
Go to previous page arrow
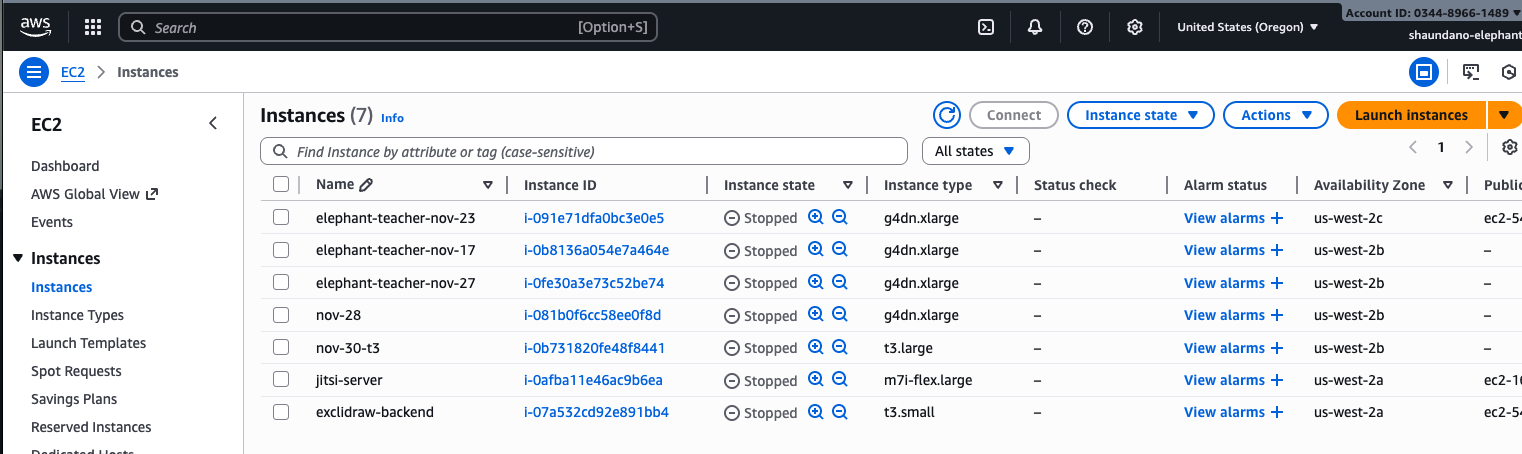(1413, 148)
